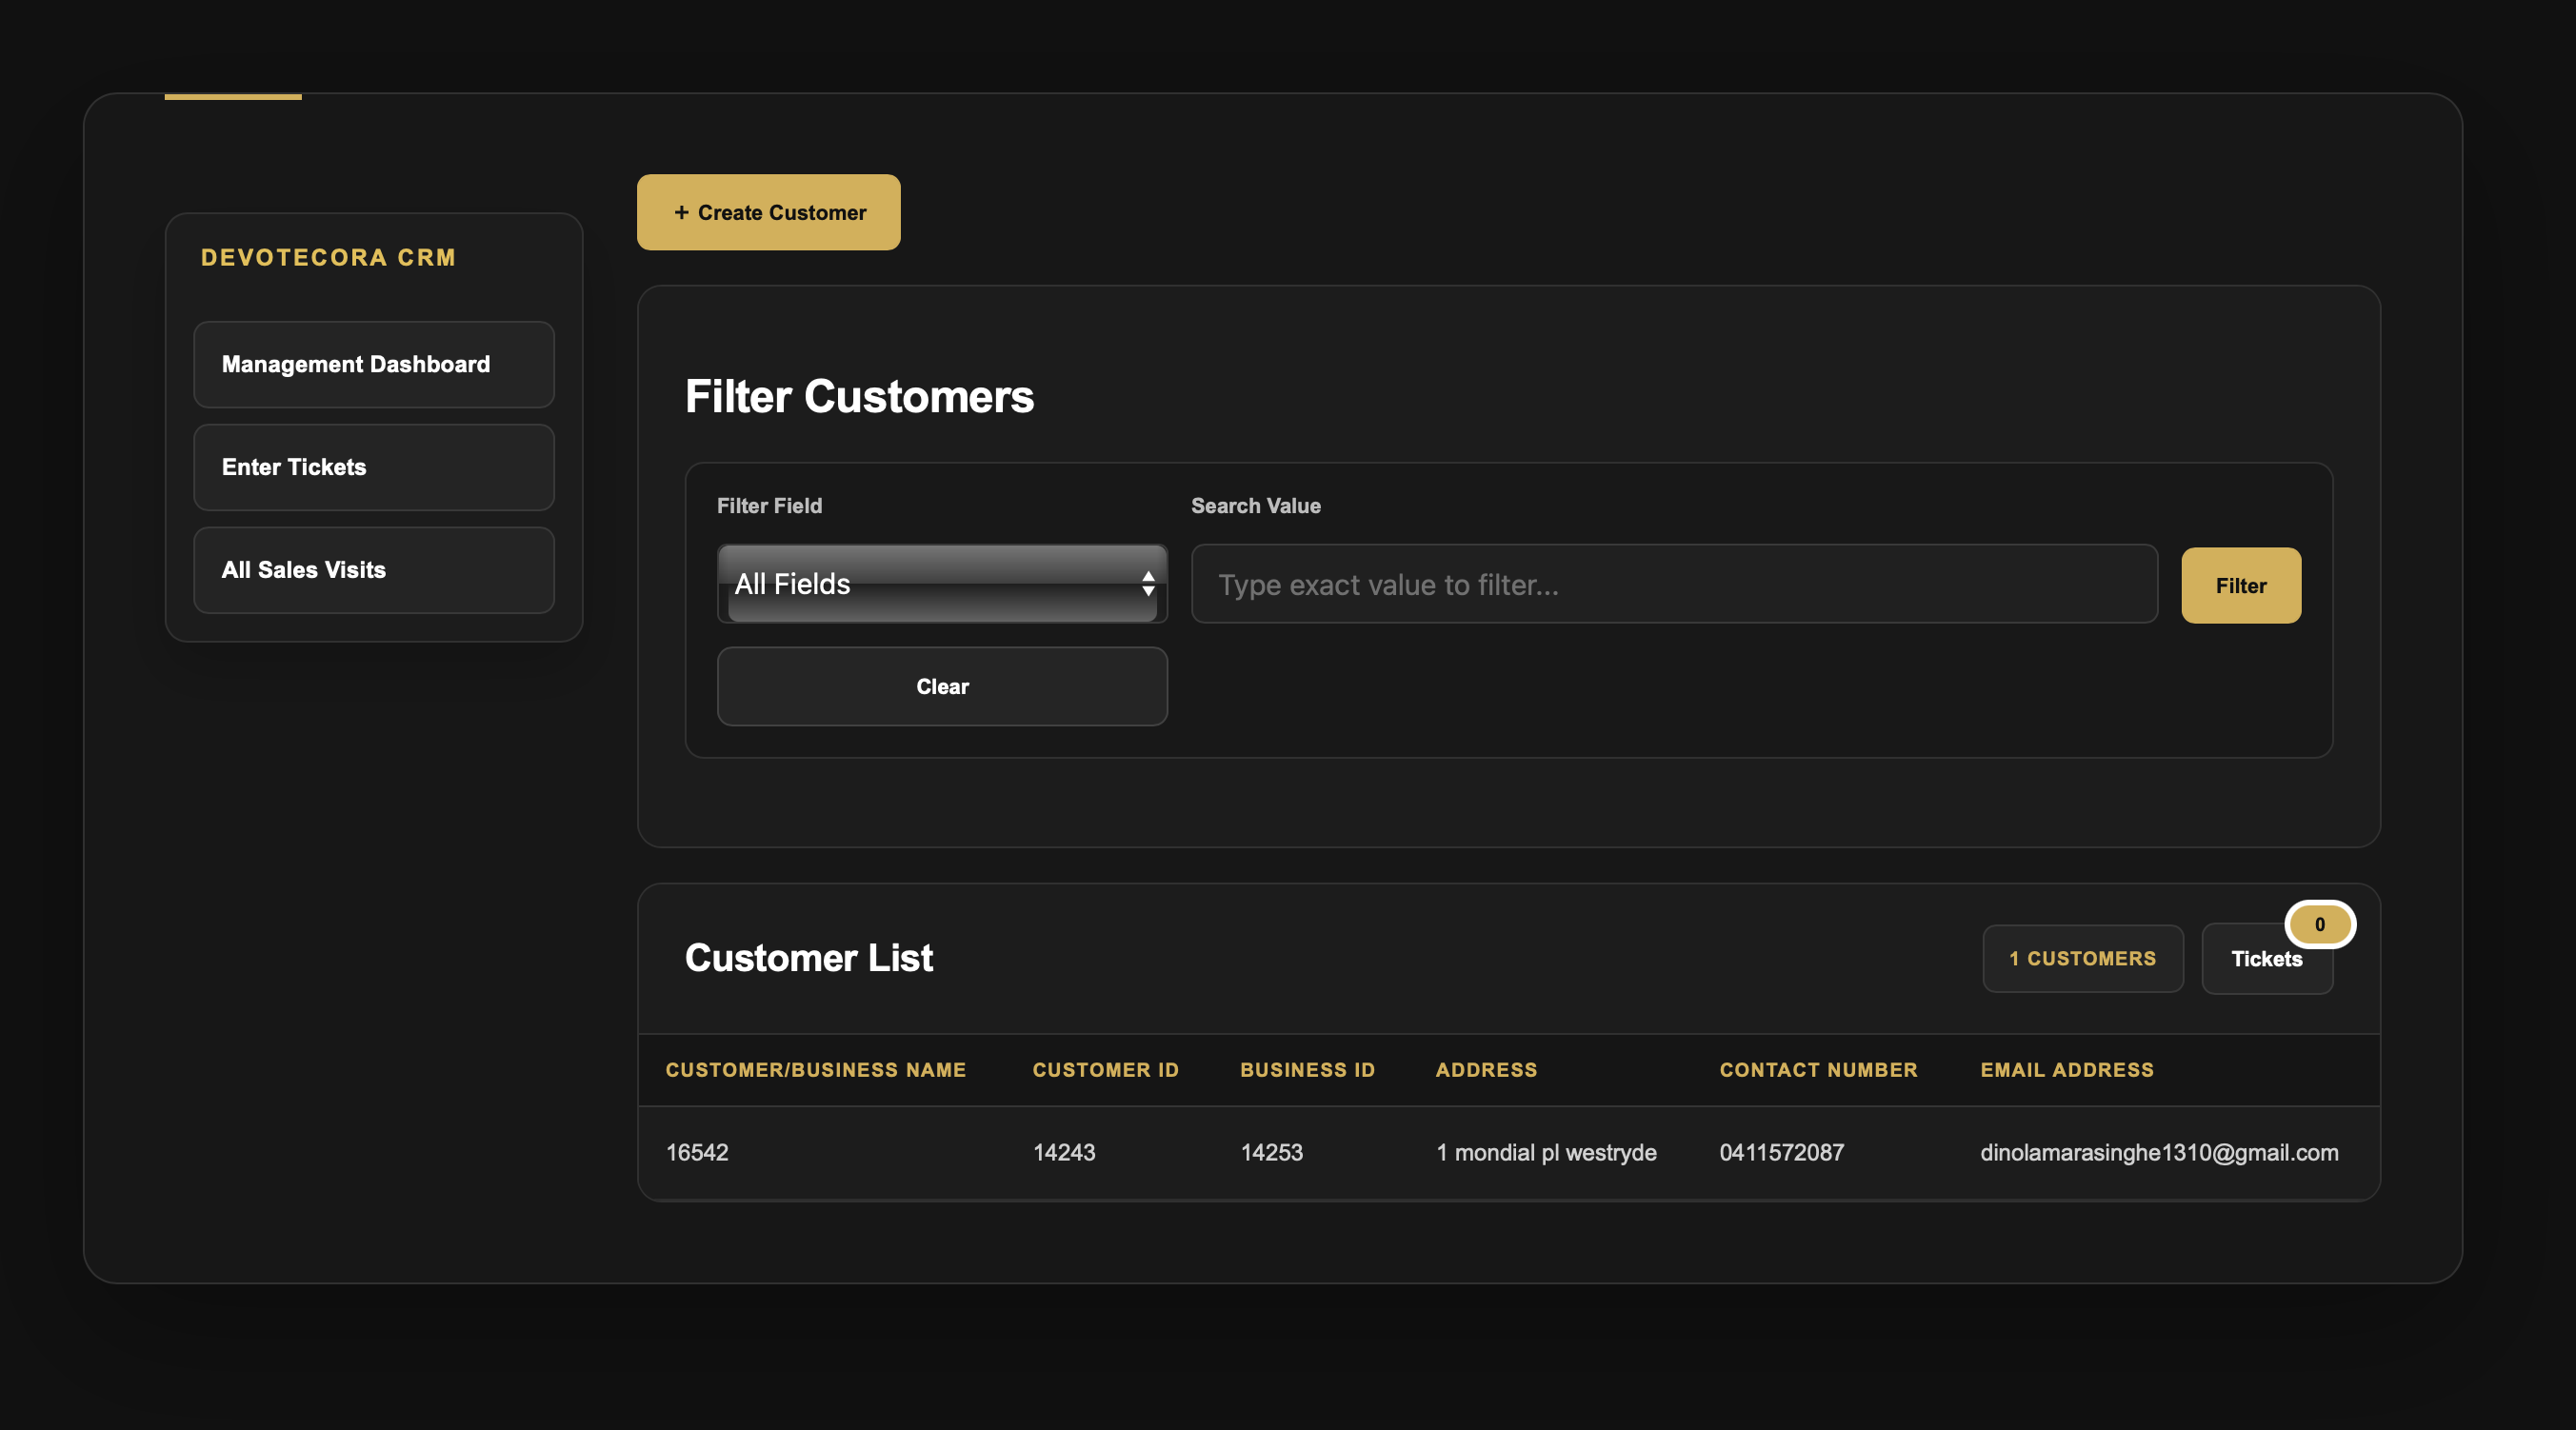The width and height of the screenshot is (2576, 1430).
Task: Click the Customer ID column header
Action: tap(1105, 1070)
